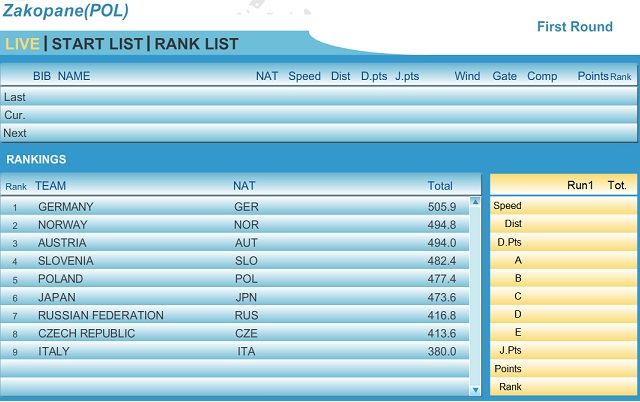Click the NAME column header
640x402 pixels.
74,76
